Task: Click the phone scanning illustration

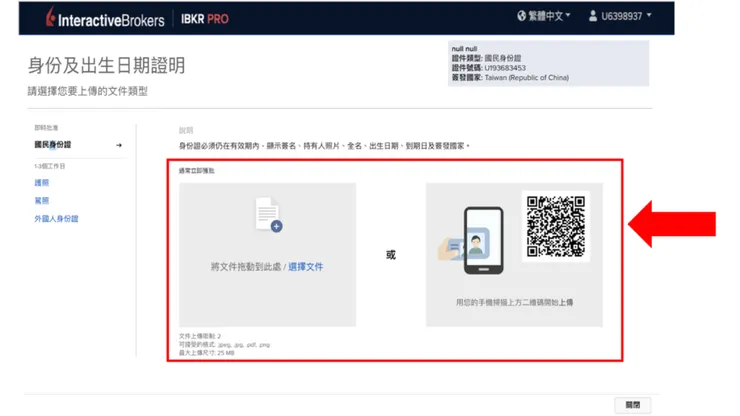Action: coord(471,240)
